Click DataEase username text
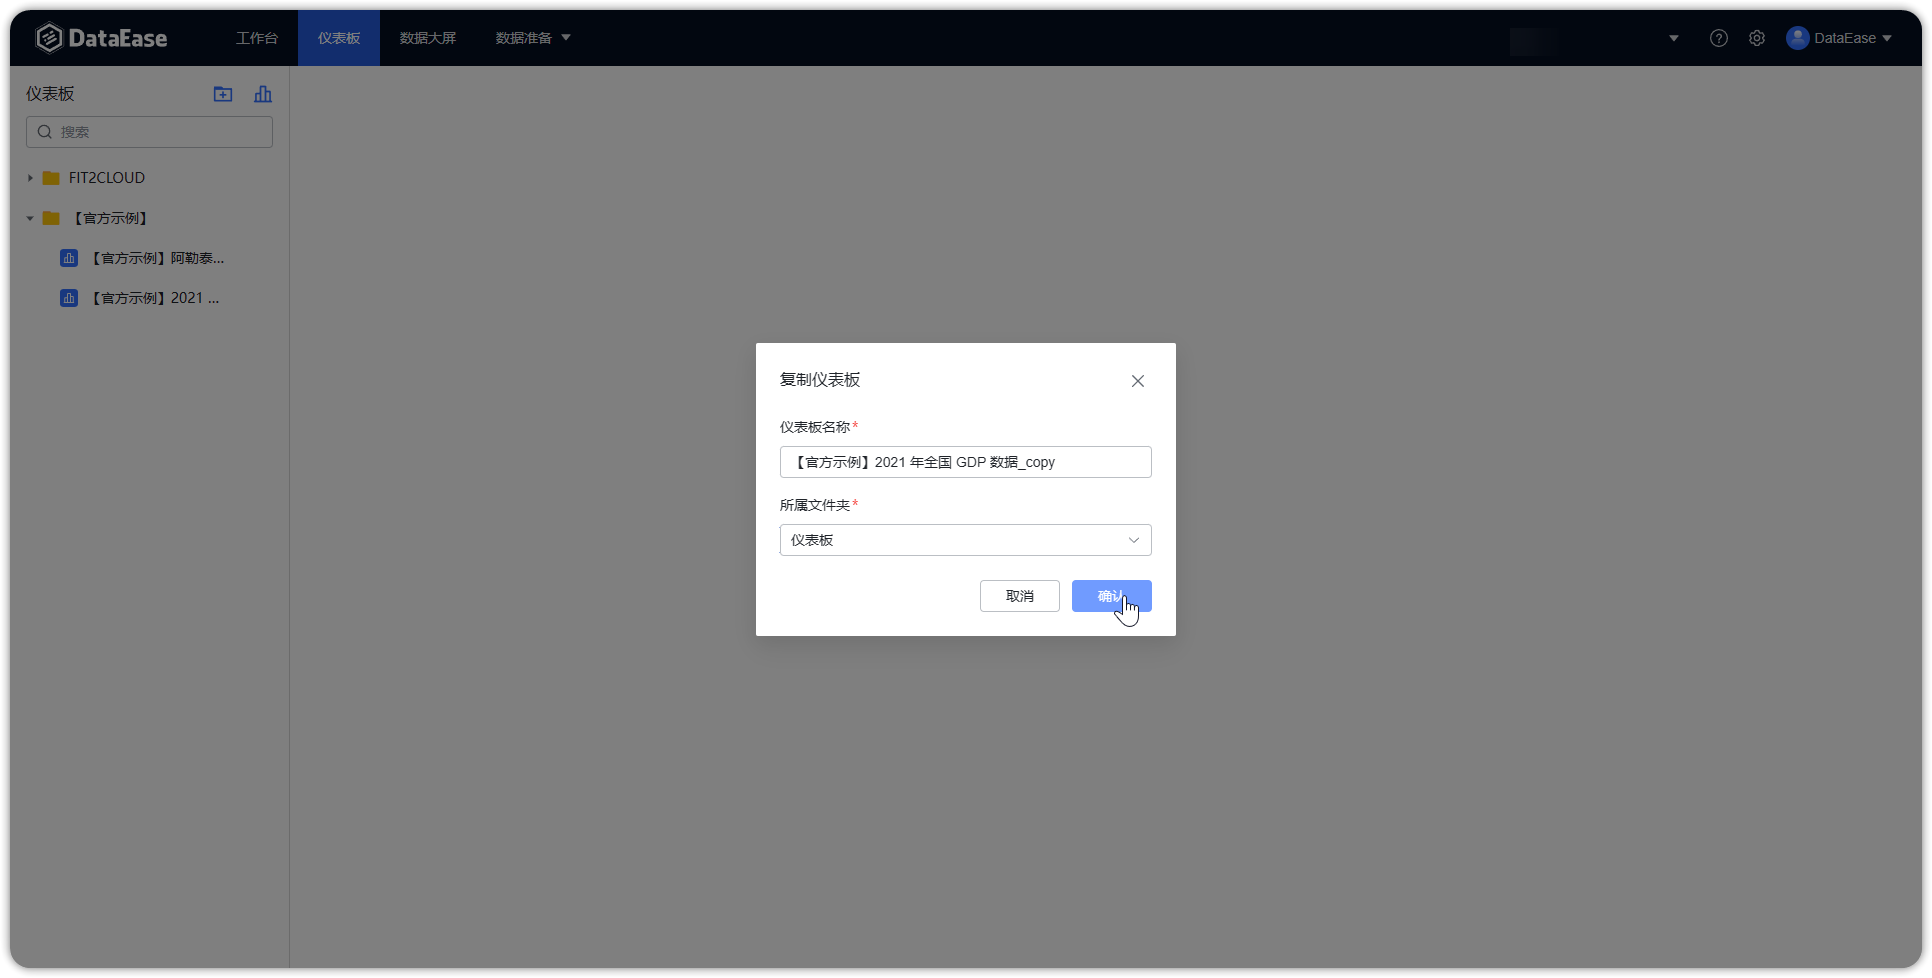1932x978 pixels. [1845, 38]
